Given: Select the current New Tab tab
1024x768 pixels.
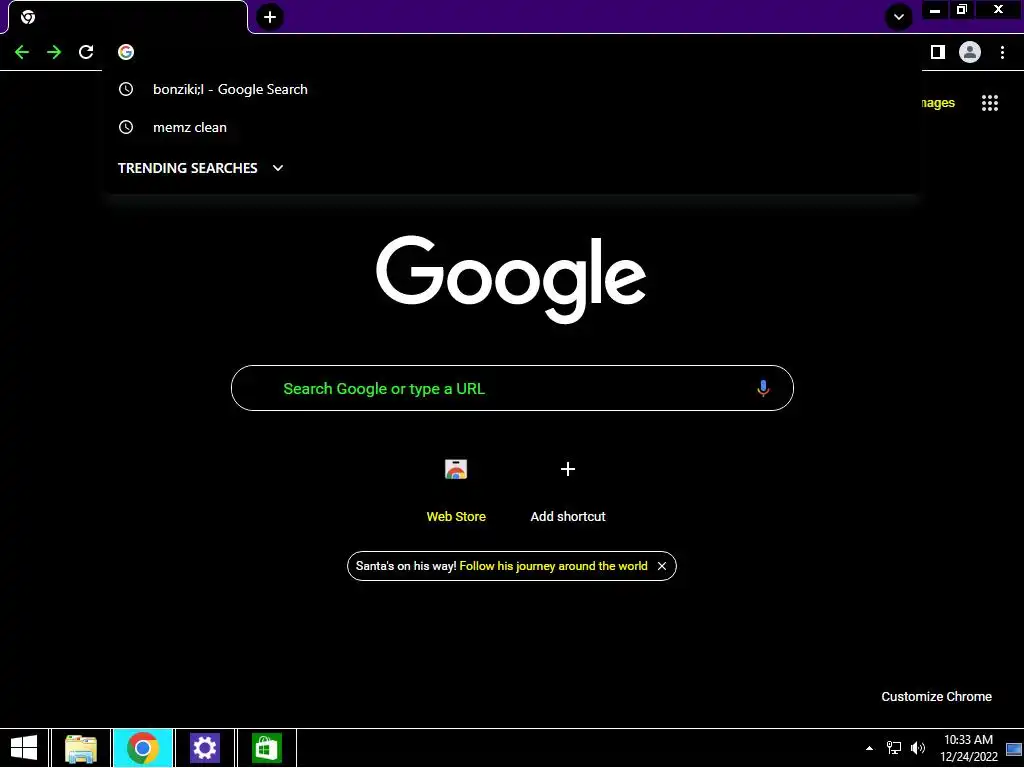Looking at the screenshot, I should point(128,17).
